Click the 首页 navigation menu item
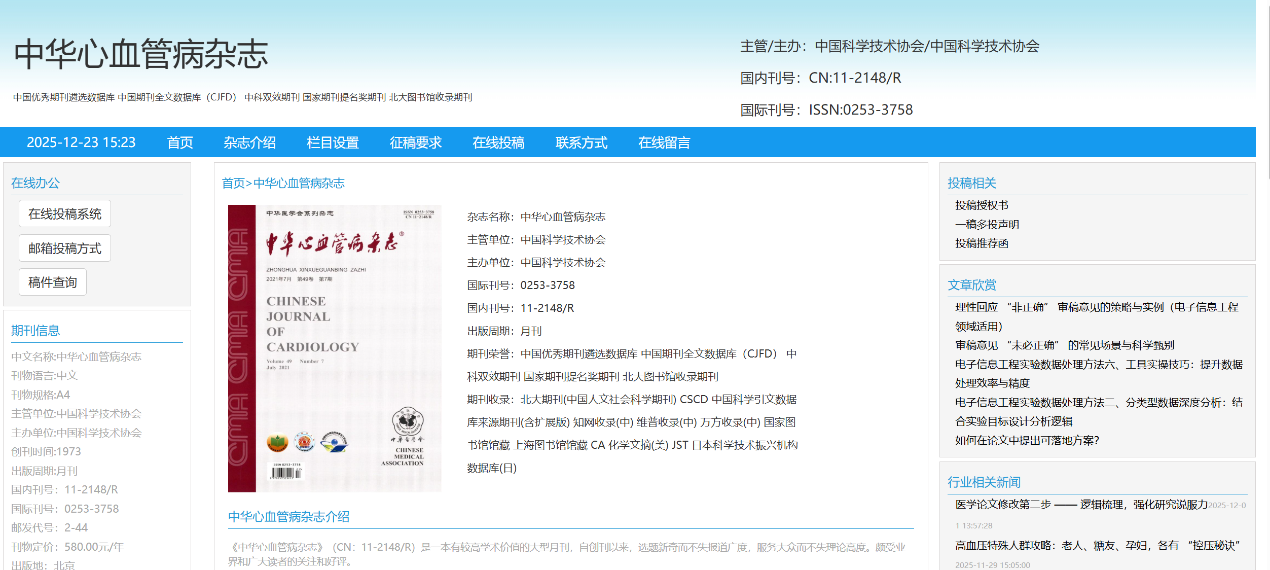Viewport: 1270px width, 570px height. 180,142
